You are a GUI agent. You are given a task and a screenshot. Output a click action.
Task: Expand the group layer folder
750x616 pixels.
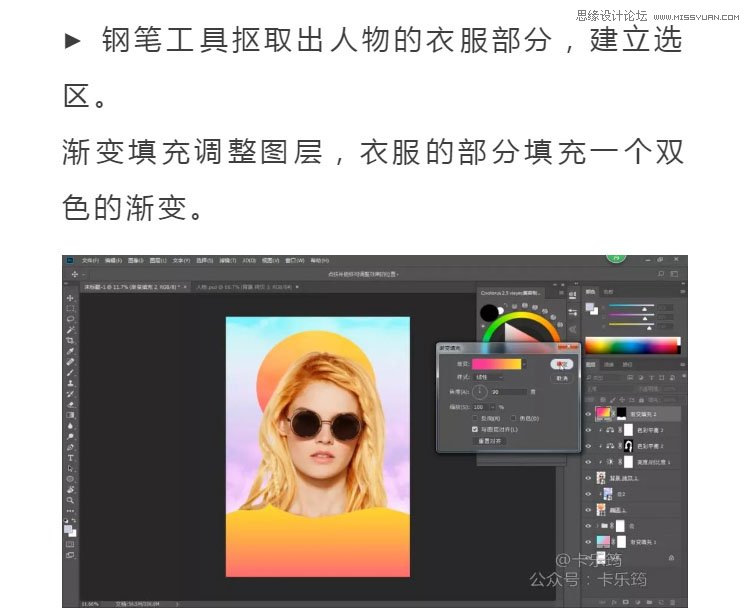coord(596,525)
